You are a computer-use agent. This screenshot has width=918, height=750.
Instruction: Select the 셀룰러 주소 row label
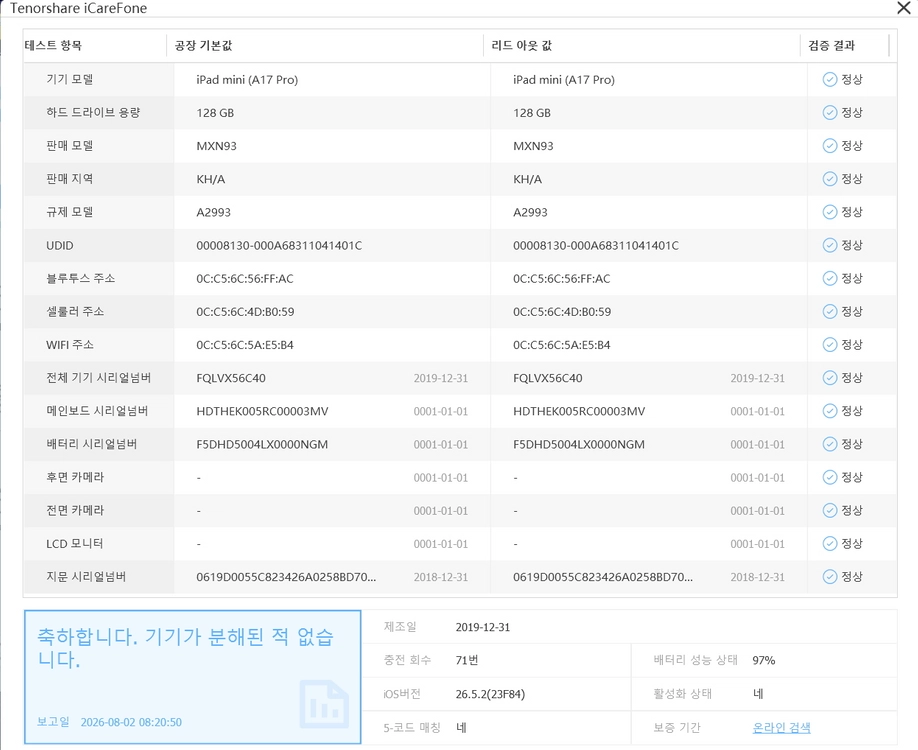pyautogui.click(x=75, y=311)
